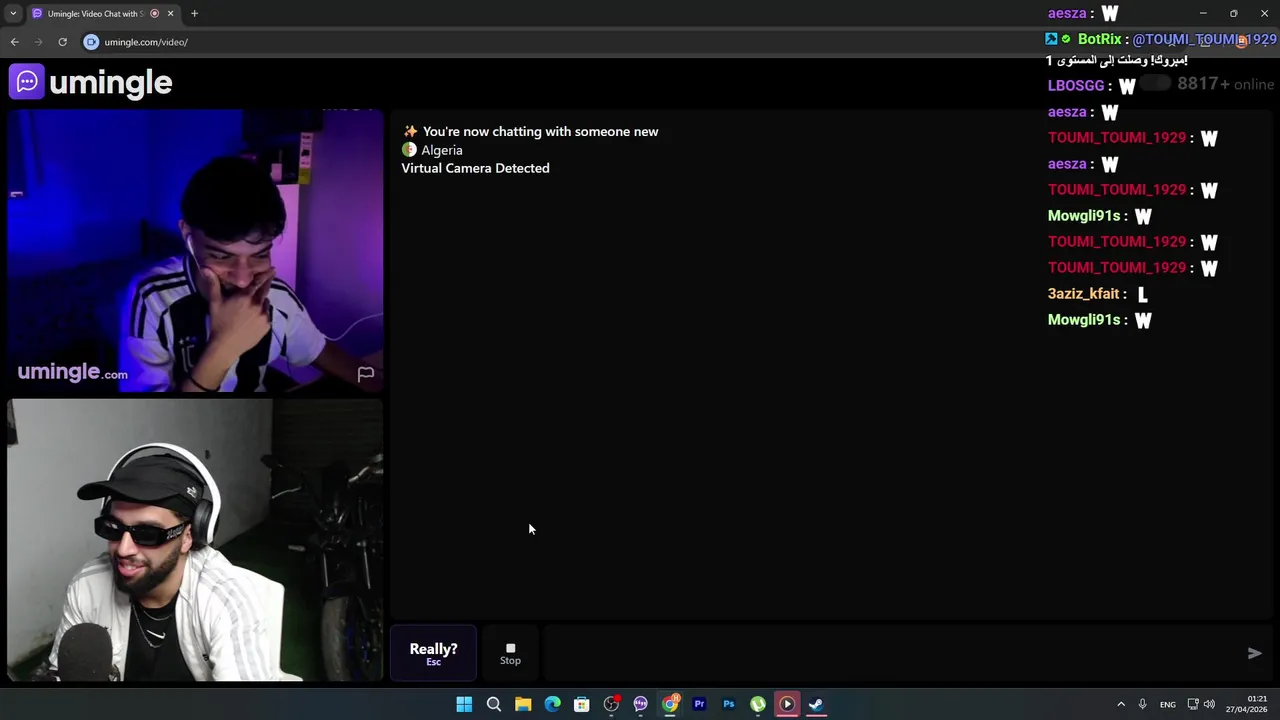Image resolution: width=1280 pixels, height=720 pixels.
Task: Open uTorrent from taskbar
Action: coord(758,704)
